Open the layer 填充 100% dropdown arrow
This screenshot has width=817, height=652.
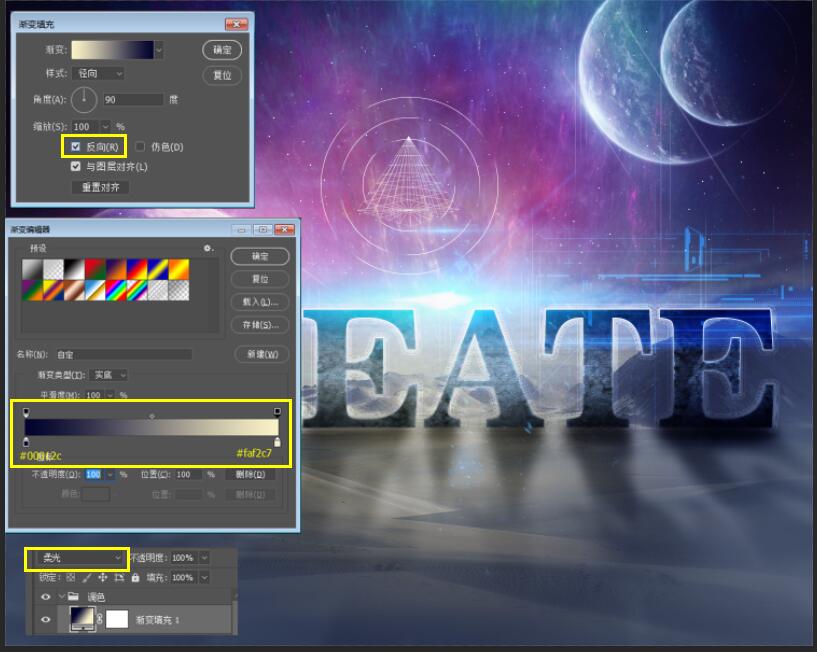[204, 577]
